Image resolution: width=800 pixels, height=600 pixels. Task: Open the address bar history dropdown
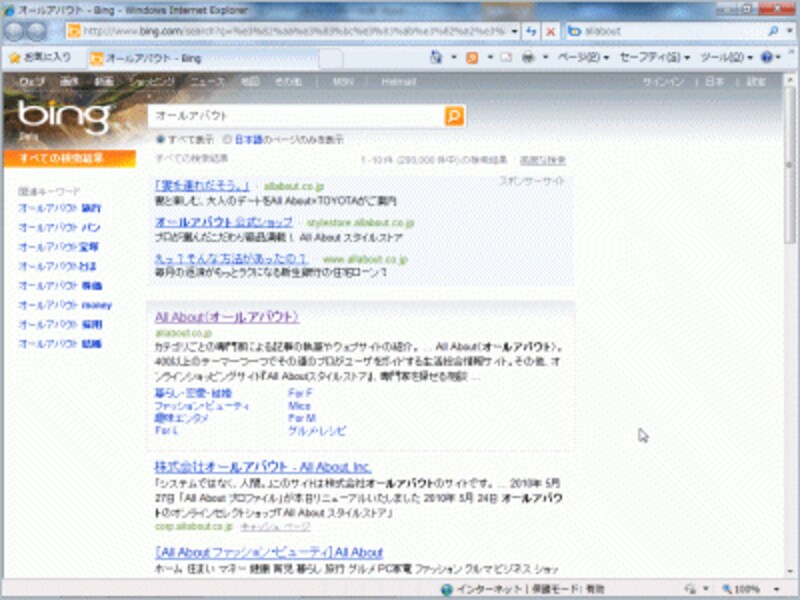(x=514, y=32)
